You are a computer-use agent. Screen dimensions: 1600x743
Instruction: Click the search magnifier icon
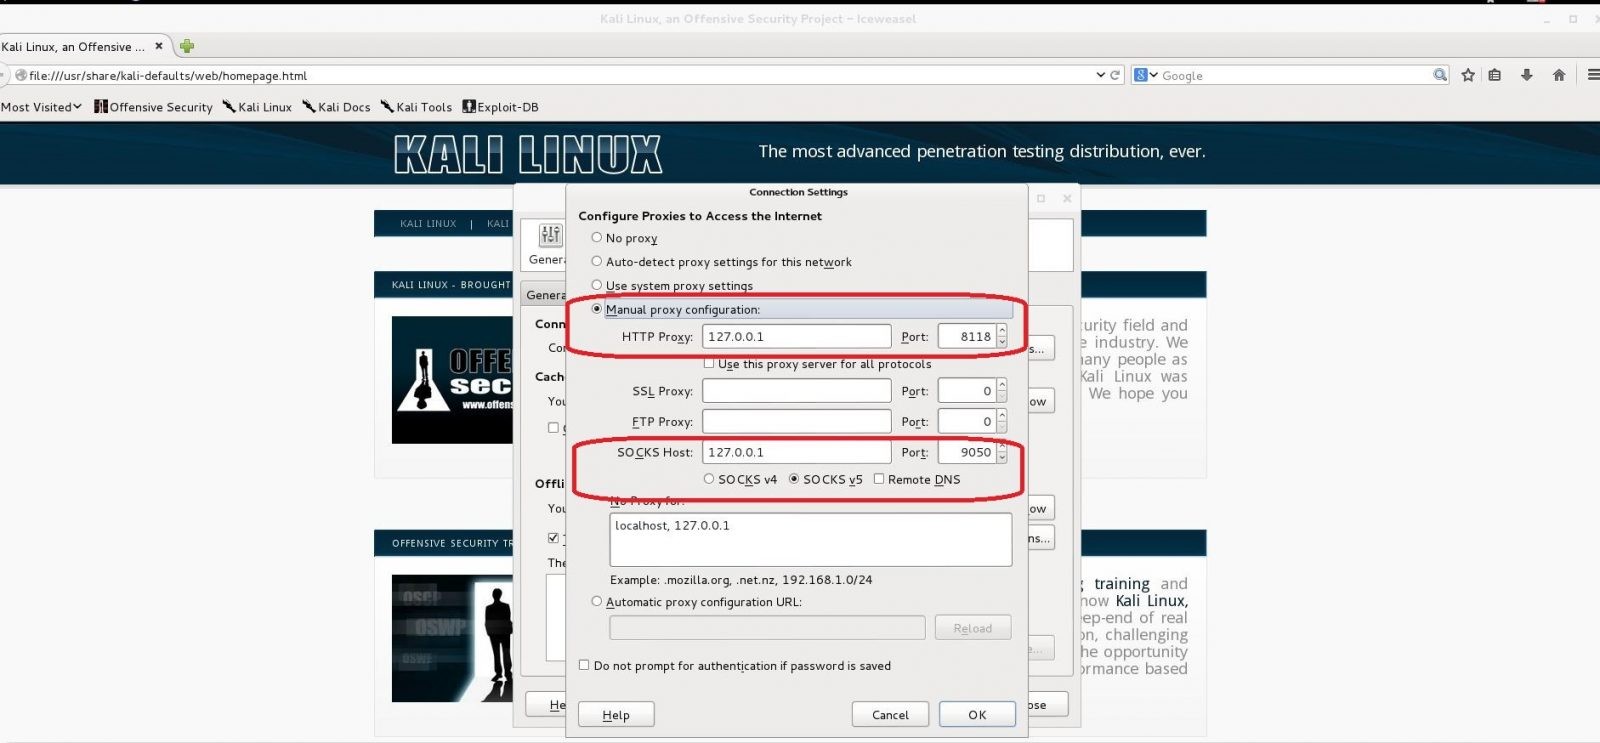pyautogui.click(x=1440, y=75)
